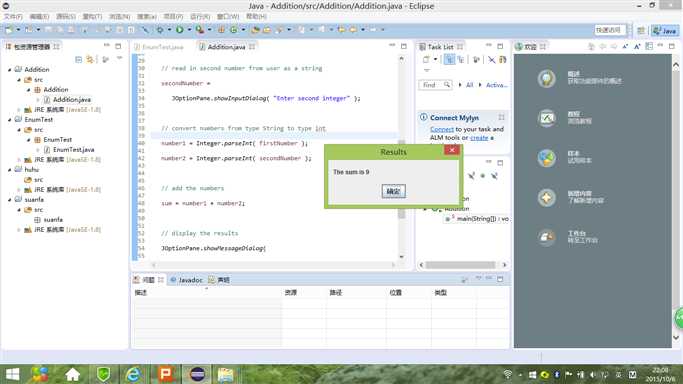Click the New file toolbar icon
The width and height of the screenshot is (683, 384).
9,30
